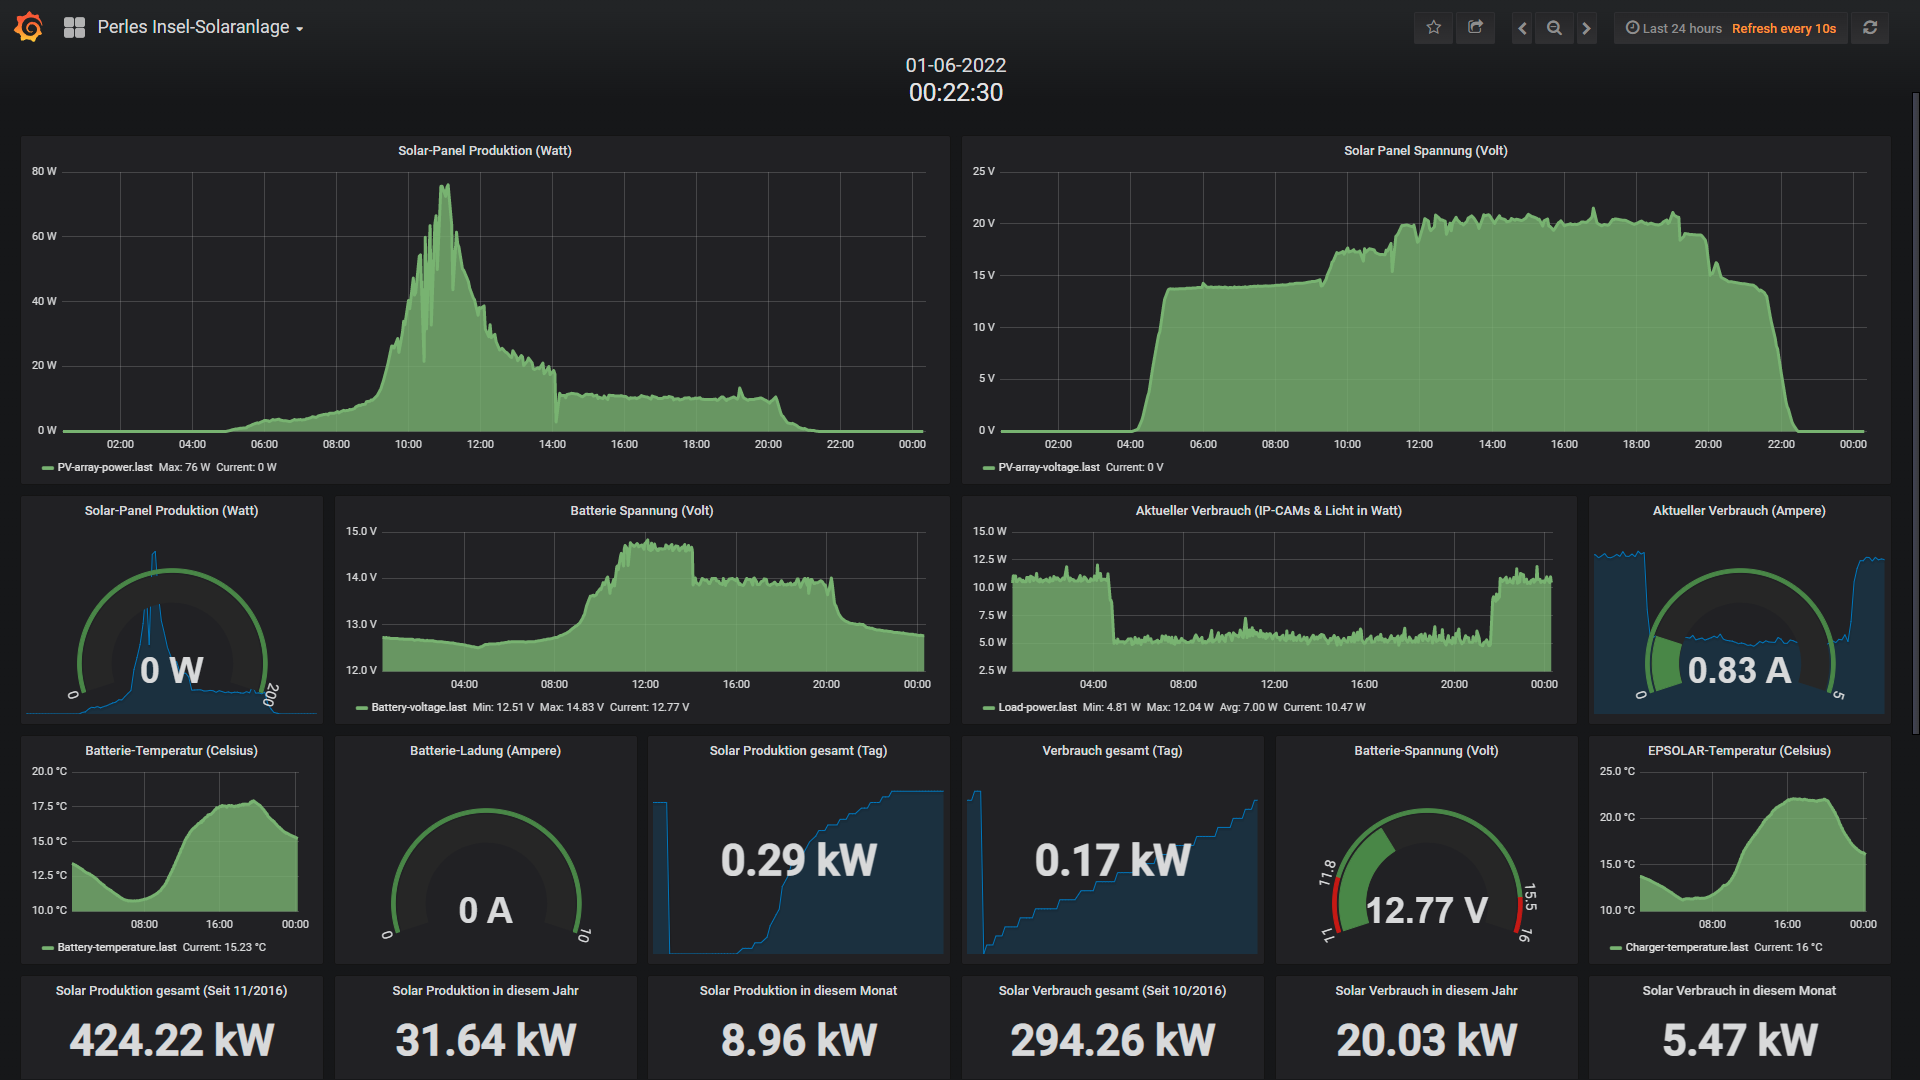
Task: Open Solar Panel Spannung (Volt) panel menu
Action: 1425,151
